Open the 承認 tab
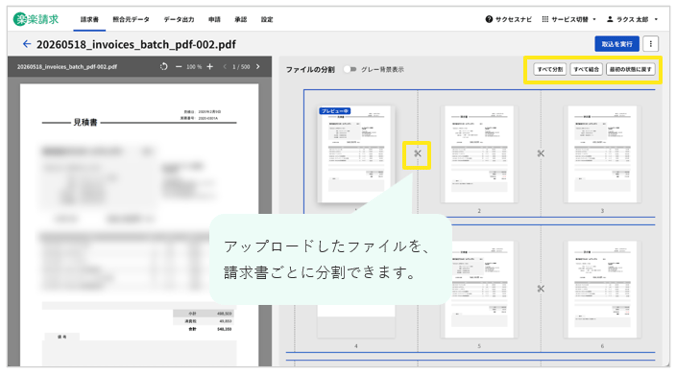 [x=241, y=19]
